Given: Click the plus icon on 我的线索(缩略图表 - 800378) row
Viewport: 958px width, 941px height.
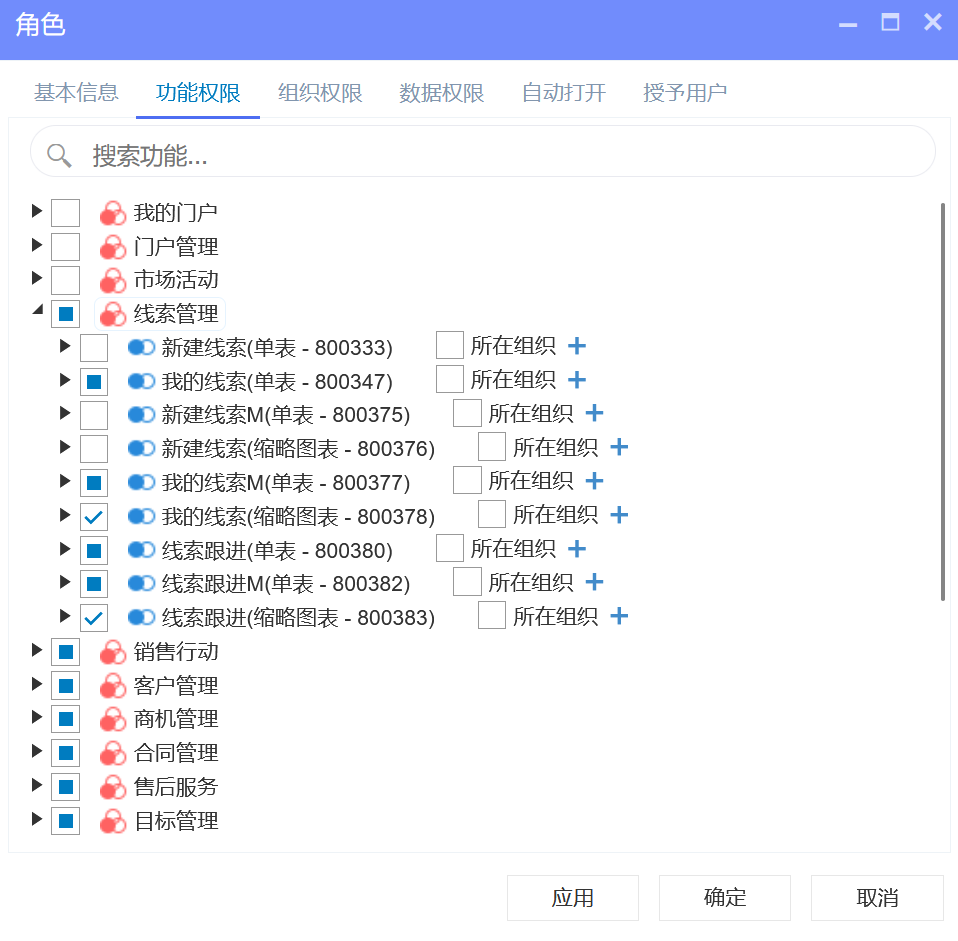Looking at the screenshot, I should [x=619, y=515].
